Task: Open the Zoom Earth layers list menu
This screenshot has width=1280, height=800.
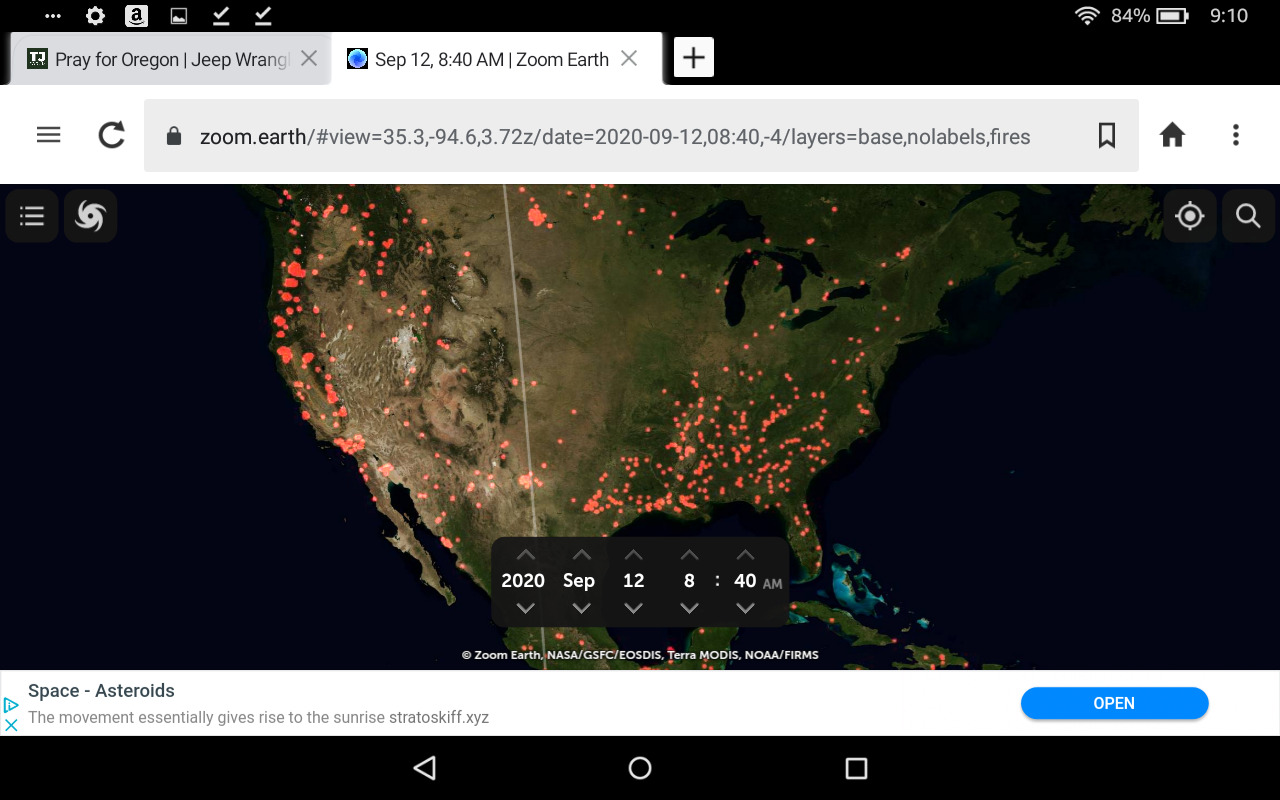Action: pos(32,216)
